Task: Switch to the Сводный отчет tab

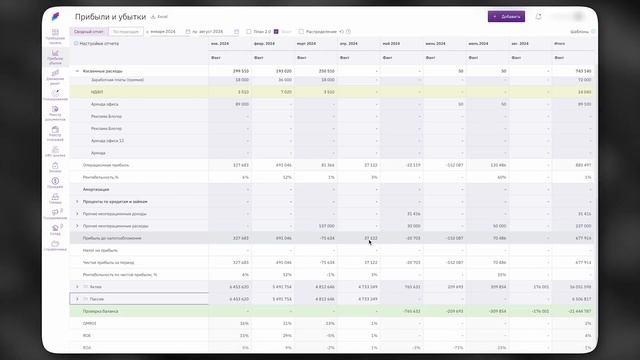Action: click(89, 31)
